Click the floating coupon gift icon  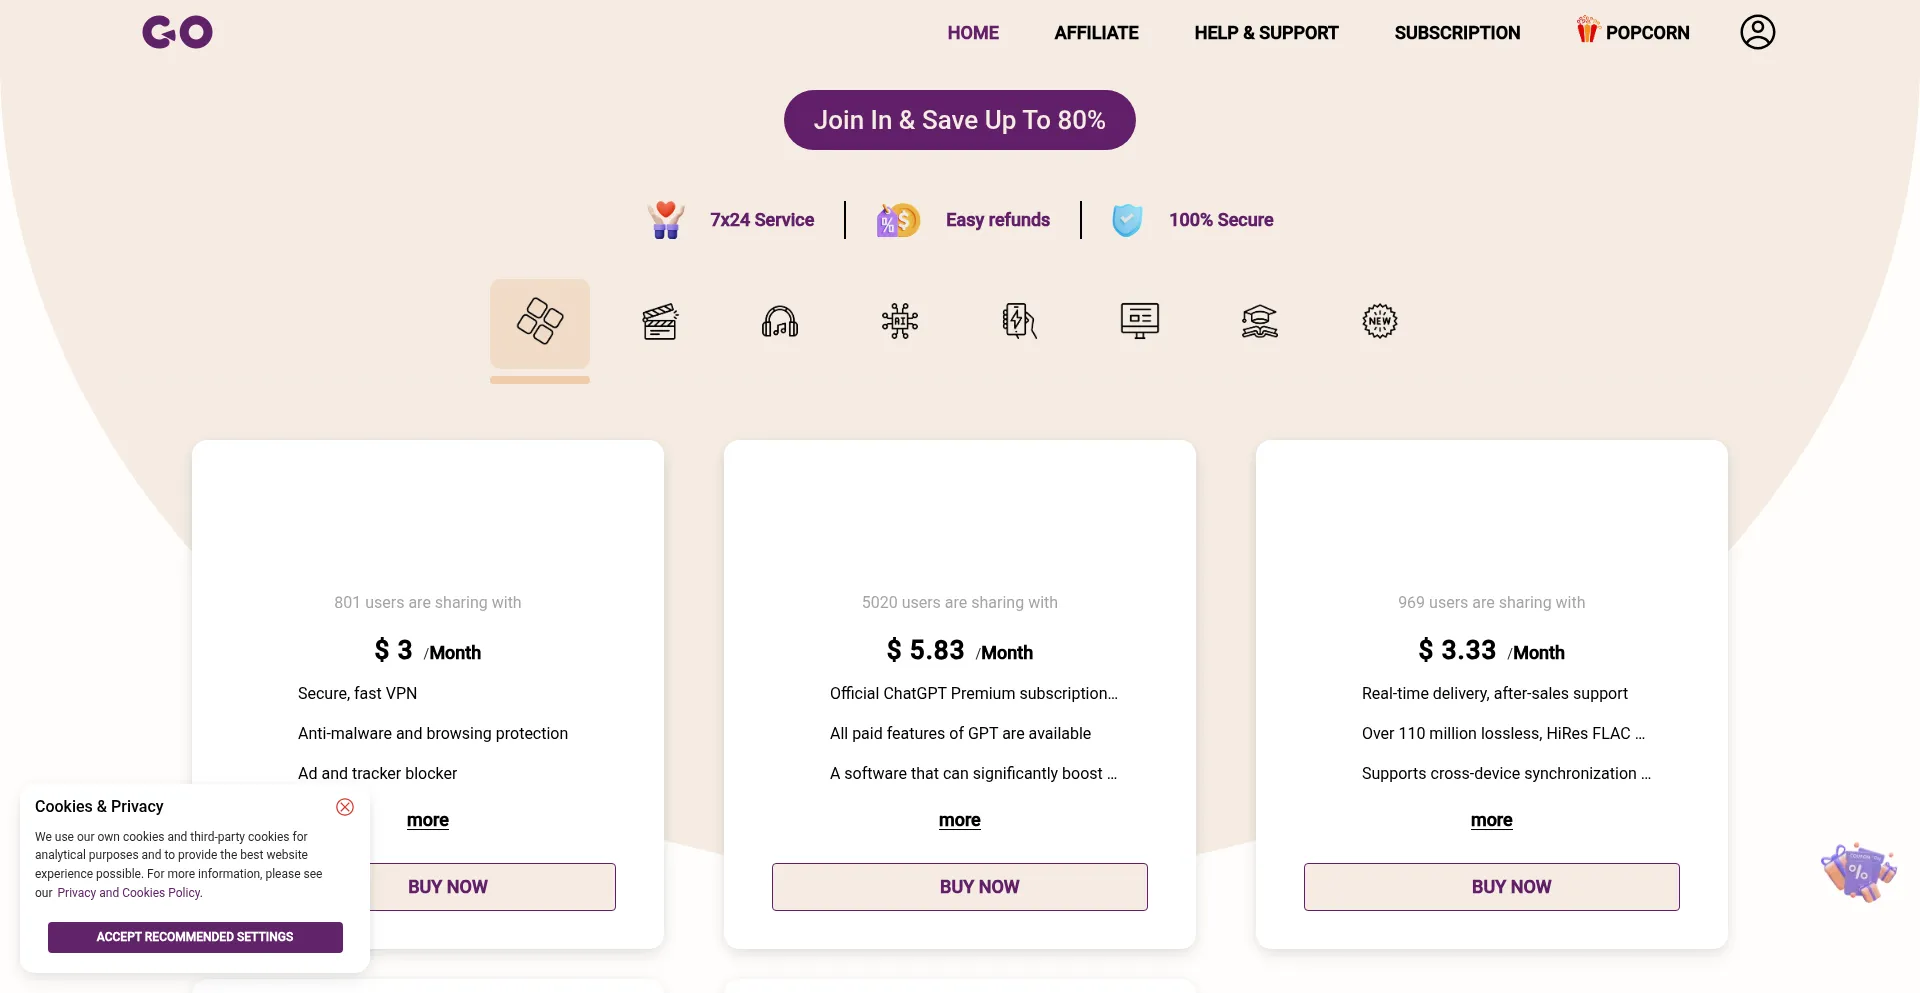pyautogui.click(x=1858, y=872)
